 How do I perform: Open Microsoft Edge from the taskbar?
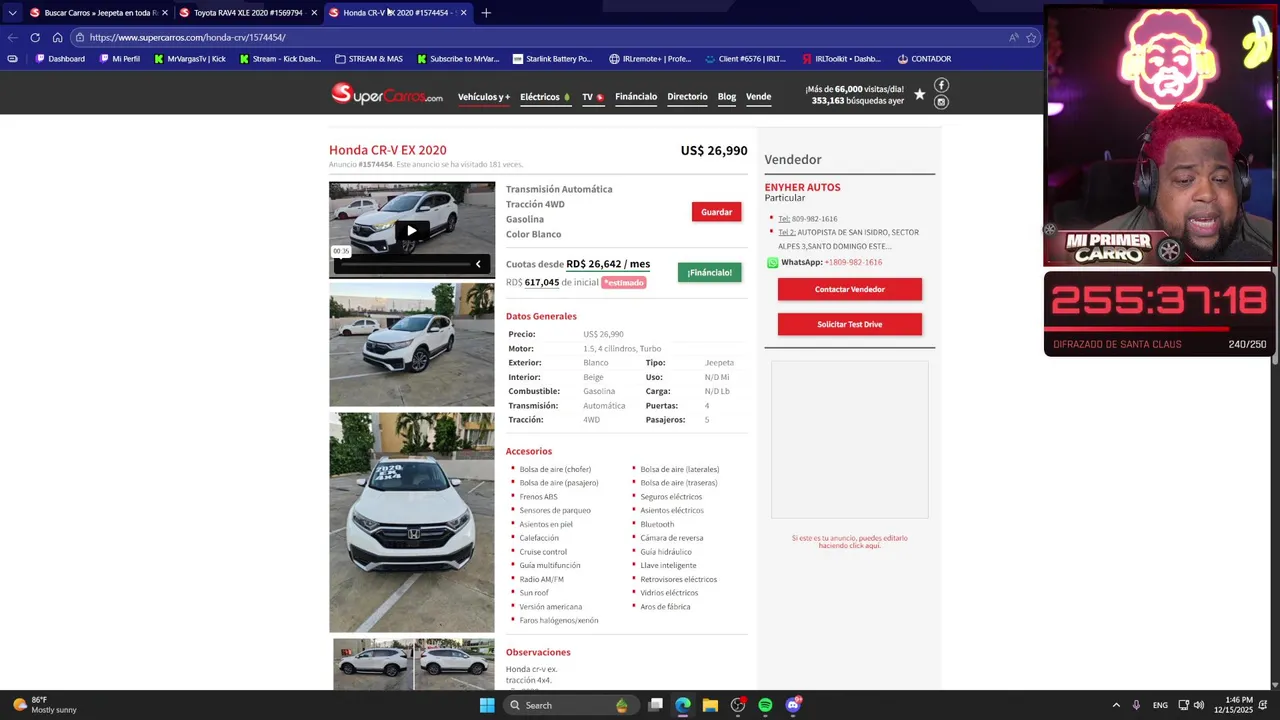[x=683, y=705]
